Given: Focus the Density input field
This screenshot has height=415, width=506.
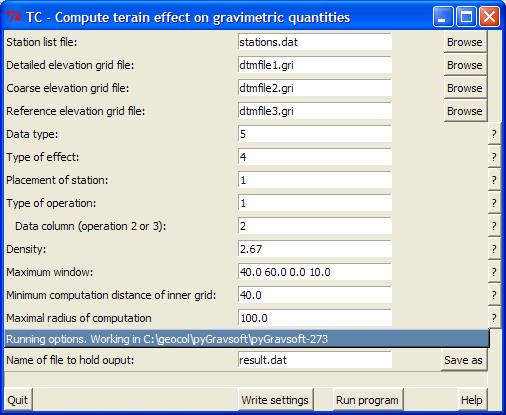Looking at the screenshot, I should 315,249.
